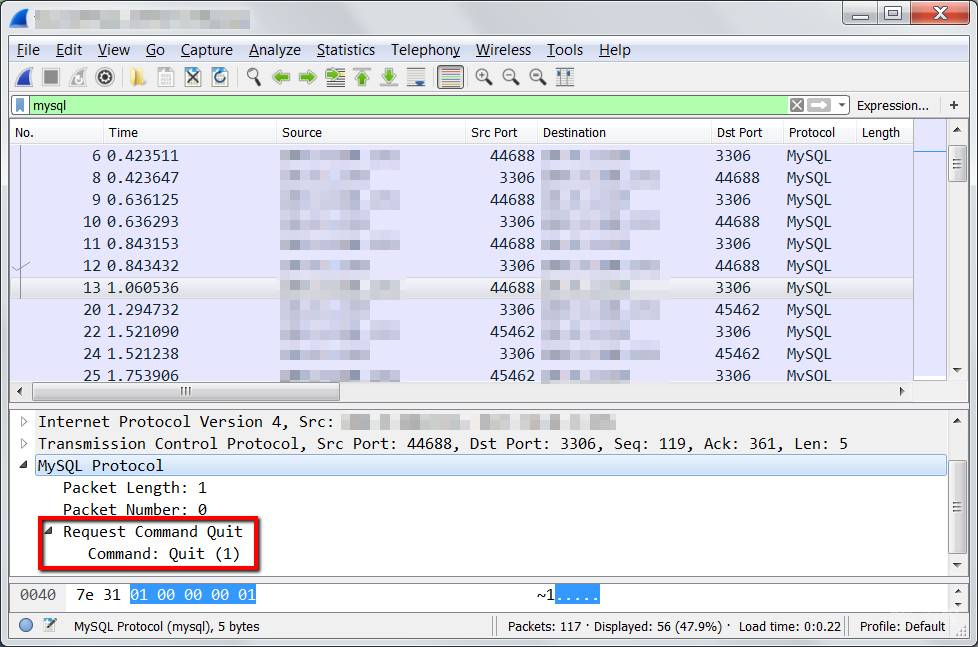The image size is (978, 647).
Task: Select packet 10 at time 0.636293
Action: pyautogui.click(x=462, y=221)
